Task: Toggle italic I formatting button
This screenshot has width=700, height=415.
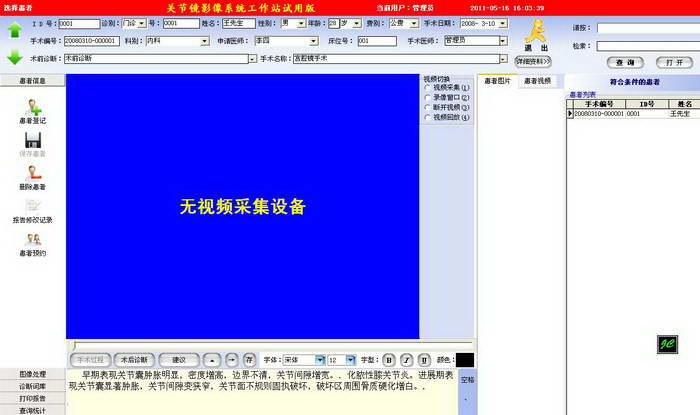Action: click(407, 360)
